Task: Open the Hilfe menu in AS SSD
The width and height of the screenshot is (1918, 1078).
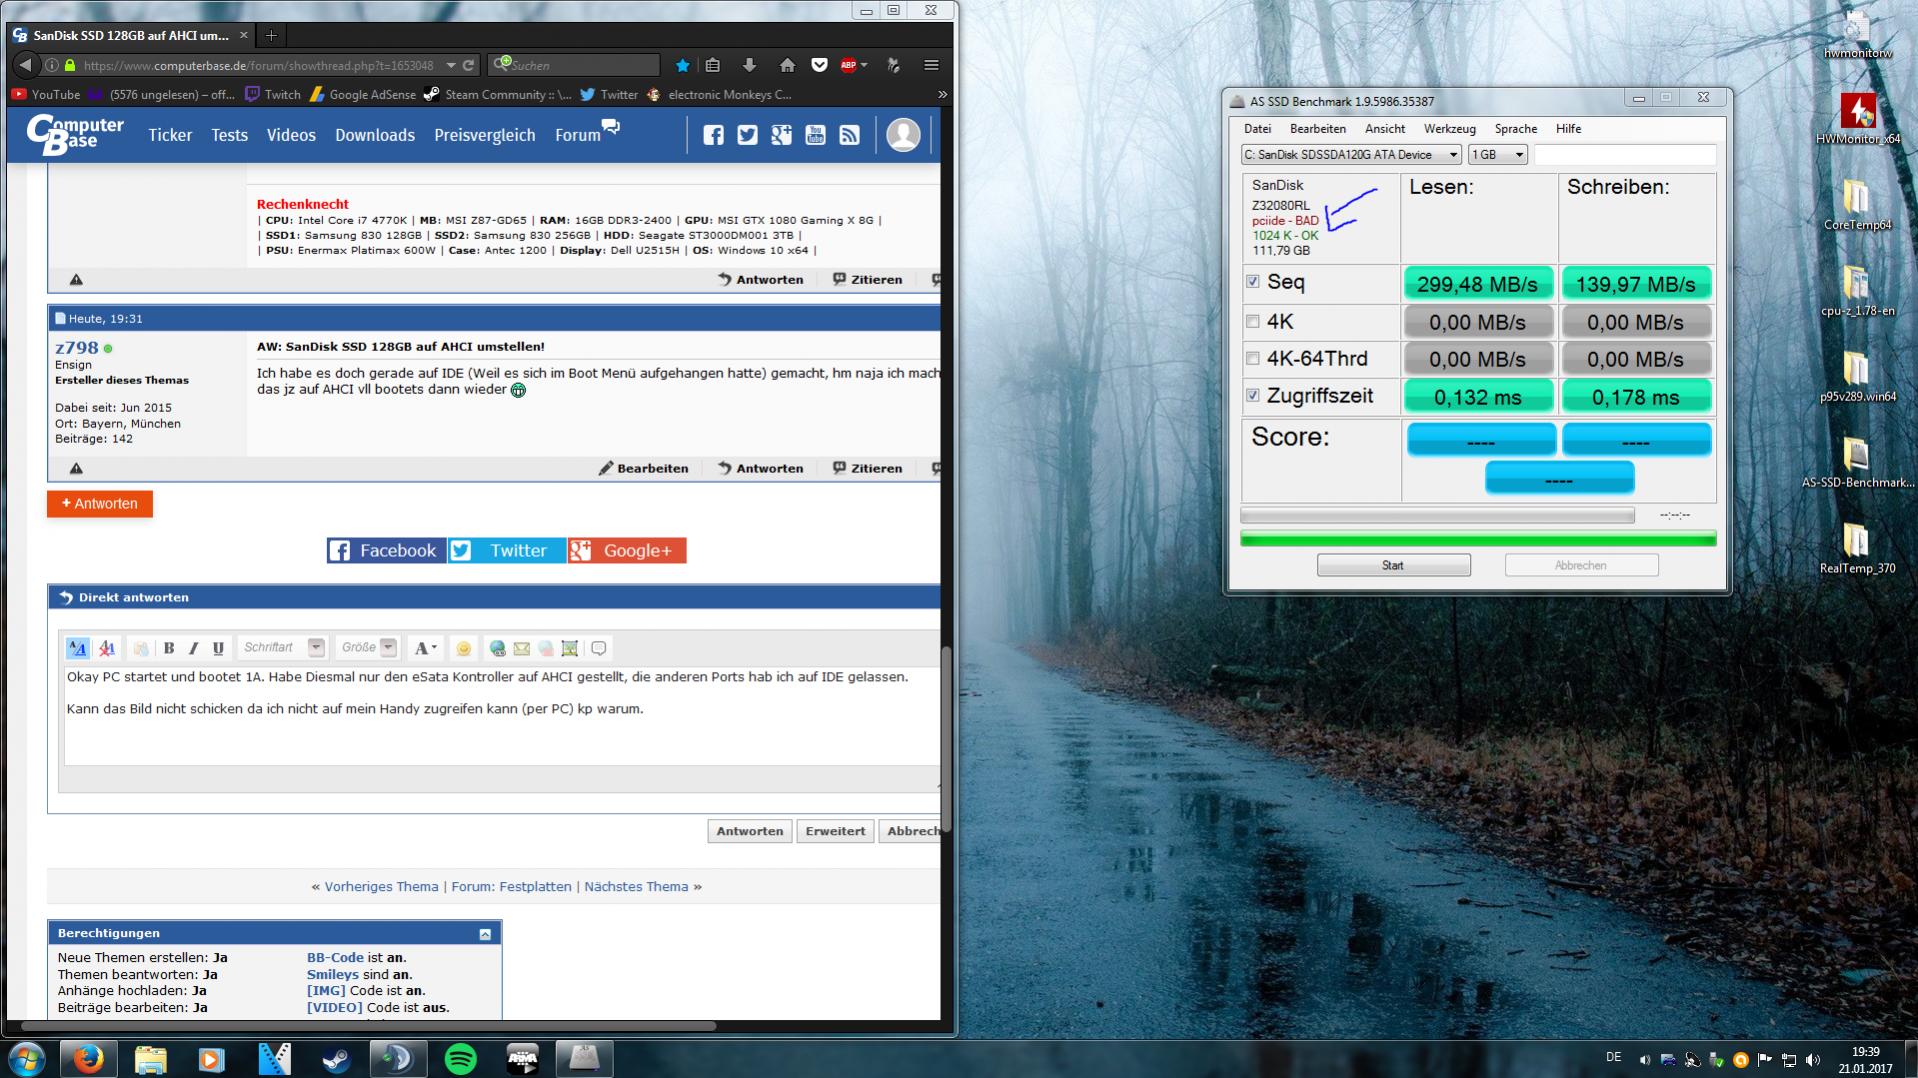Action: [x=1568, y=128]
